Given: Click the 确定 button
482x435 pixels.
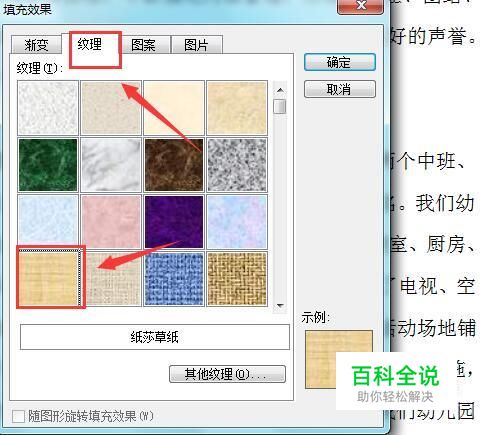Looking at the screenshot, I should point(340,62).
